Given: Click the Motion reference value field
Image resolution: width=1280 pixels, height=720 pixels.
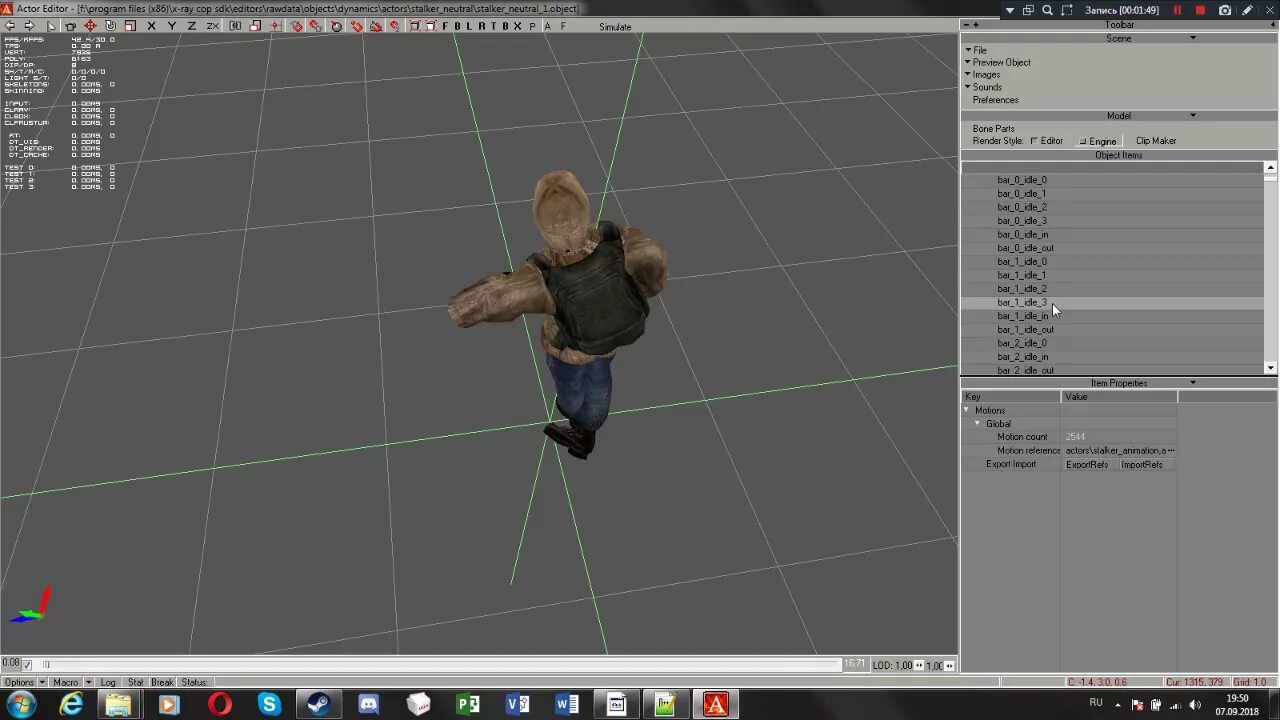Looking at the screenshot, I should tap(1119, 451).
